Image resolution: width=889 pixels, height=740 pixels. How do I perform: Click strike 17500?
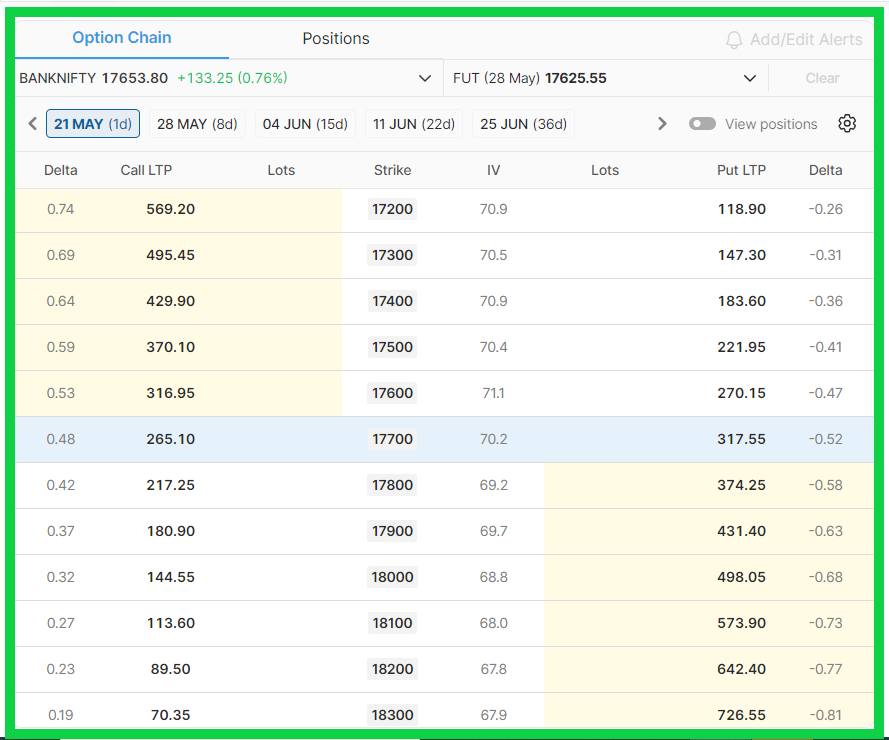click(392, 347)
